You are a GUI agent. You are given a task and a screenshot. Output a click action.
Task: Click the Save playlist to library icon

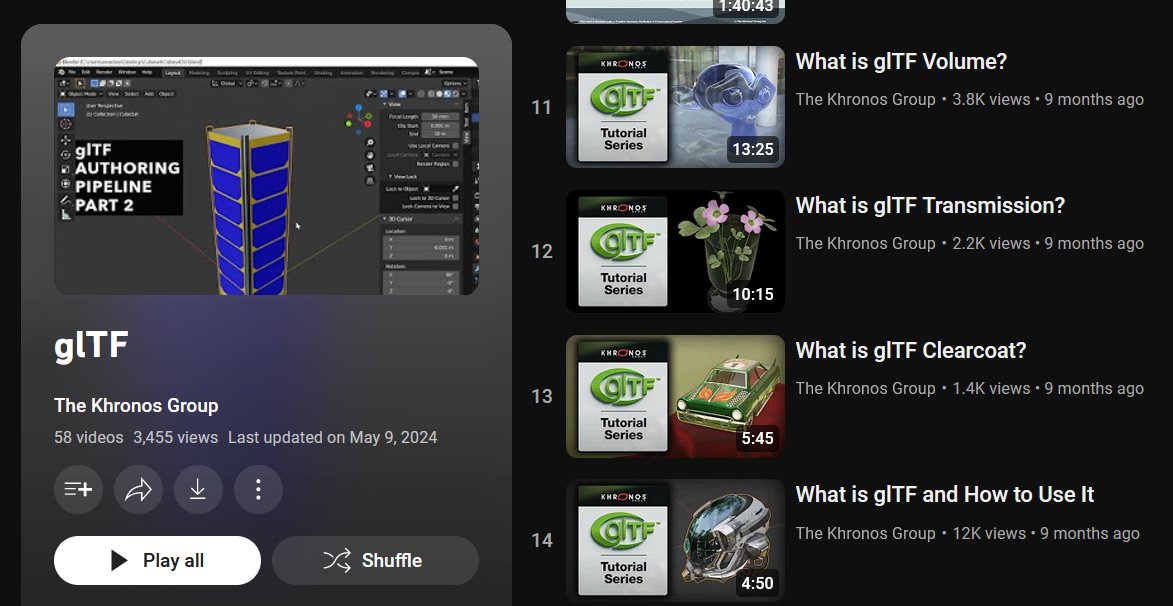(x=79, y=489)
